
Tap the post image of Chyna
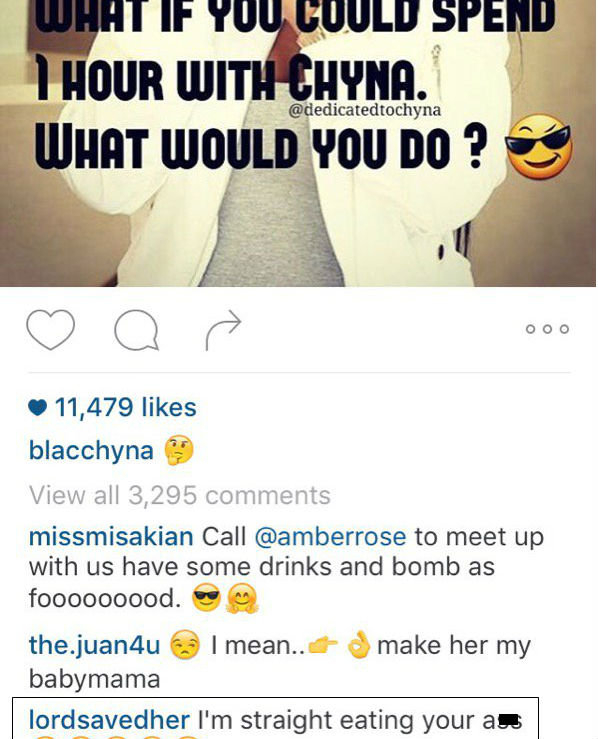tap(298, 143)
